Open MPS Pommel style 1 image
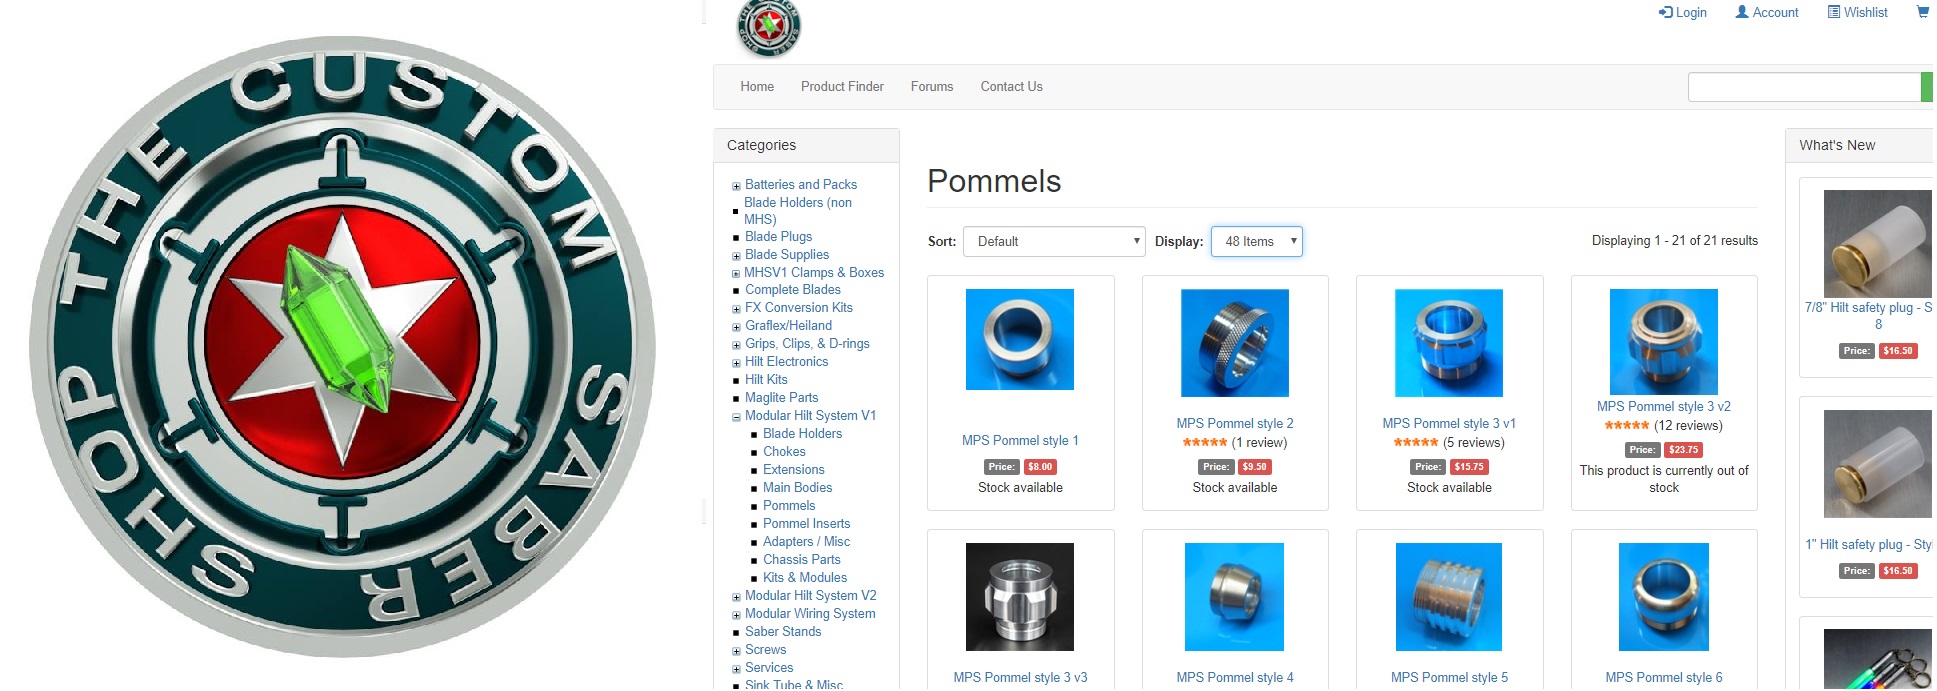The height and width of the screenshot is (691, 1937). 1019,340
